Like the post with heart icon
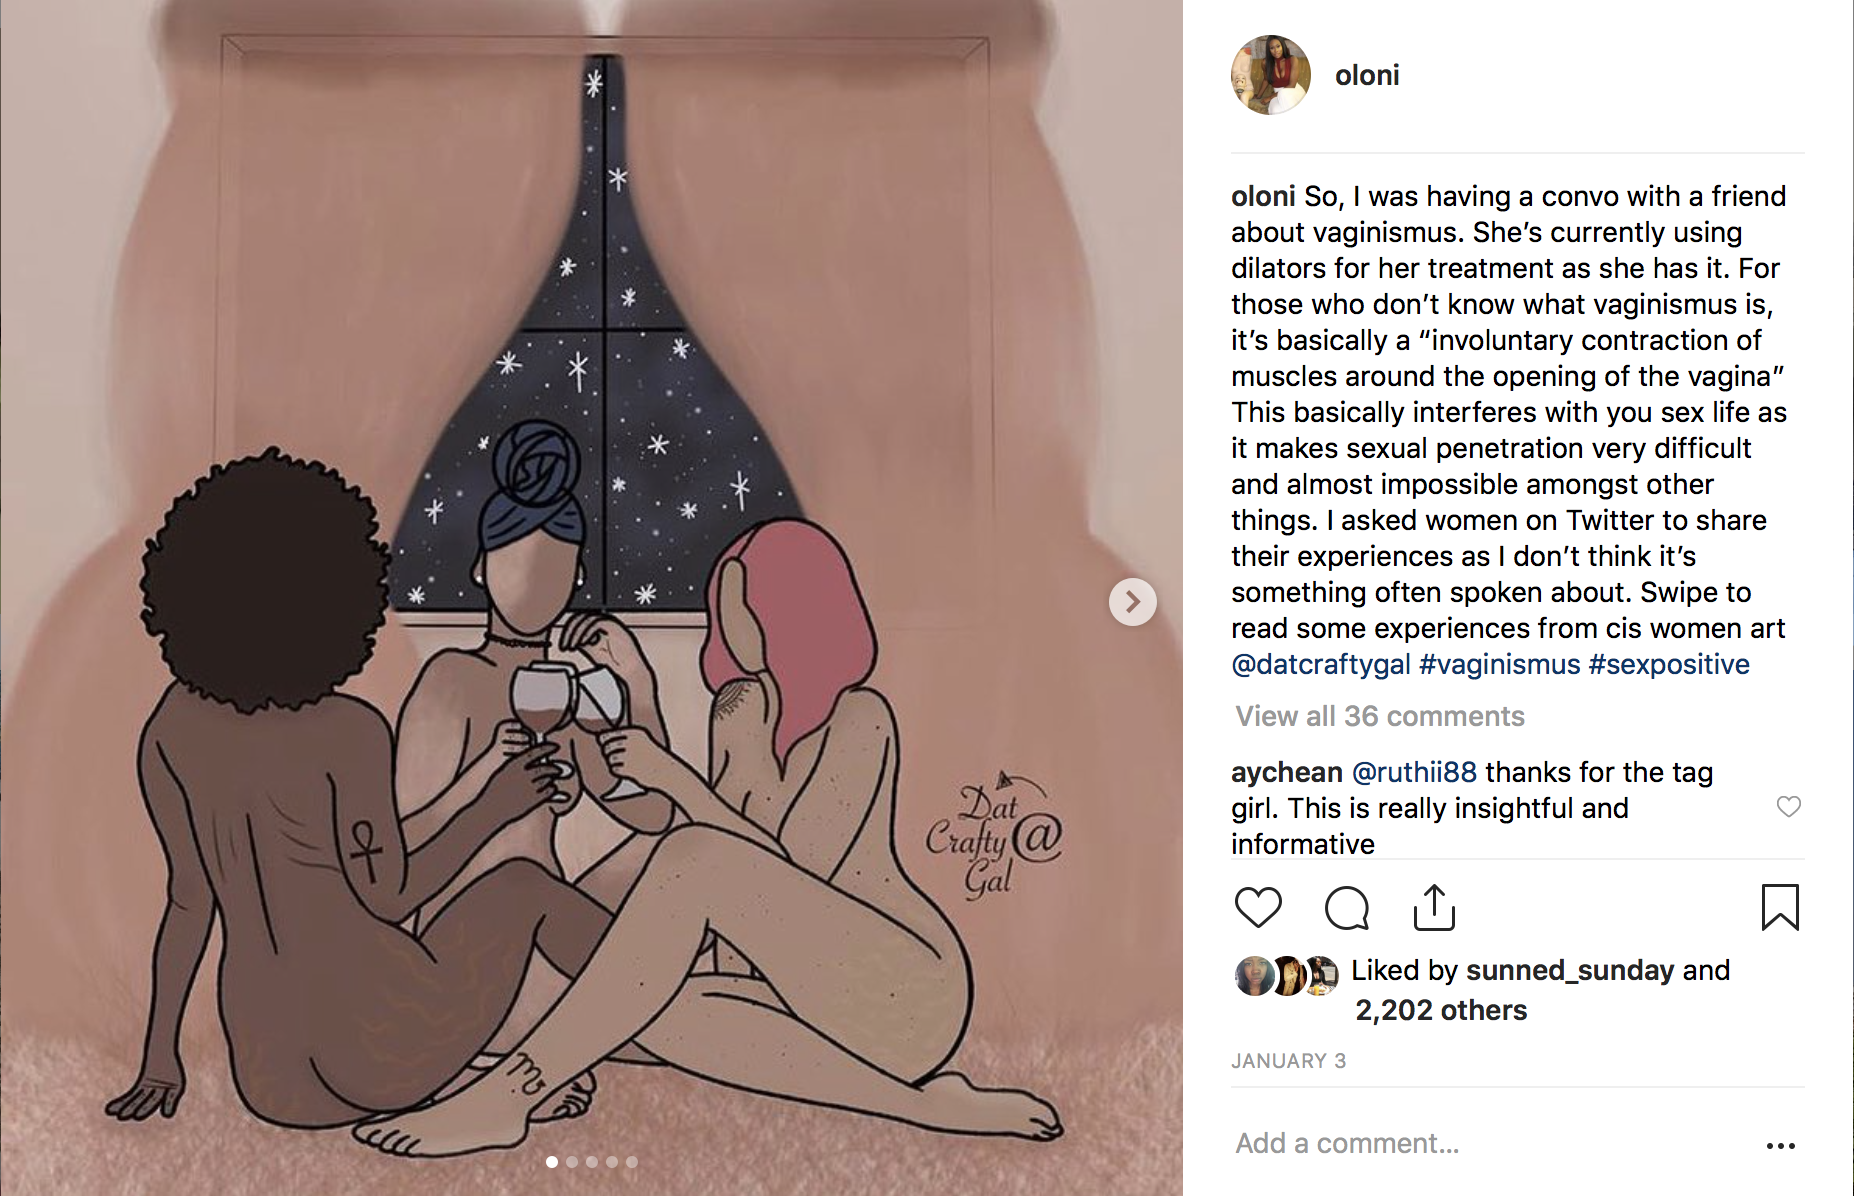This screenshot has width=1854, height=1196. pos(1258,907)
